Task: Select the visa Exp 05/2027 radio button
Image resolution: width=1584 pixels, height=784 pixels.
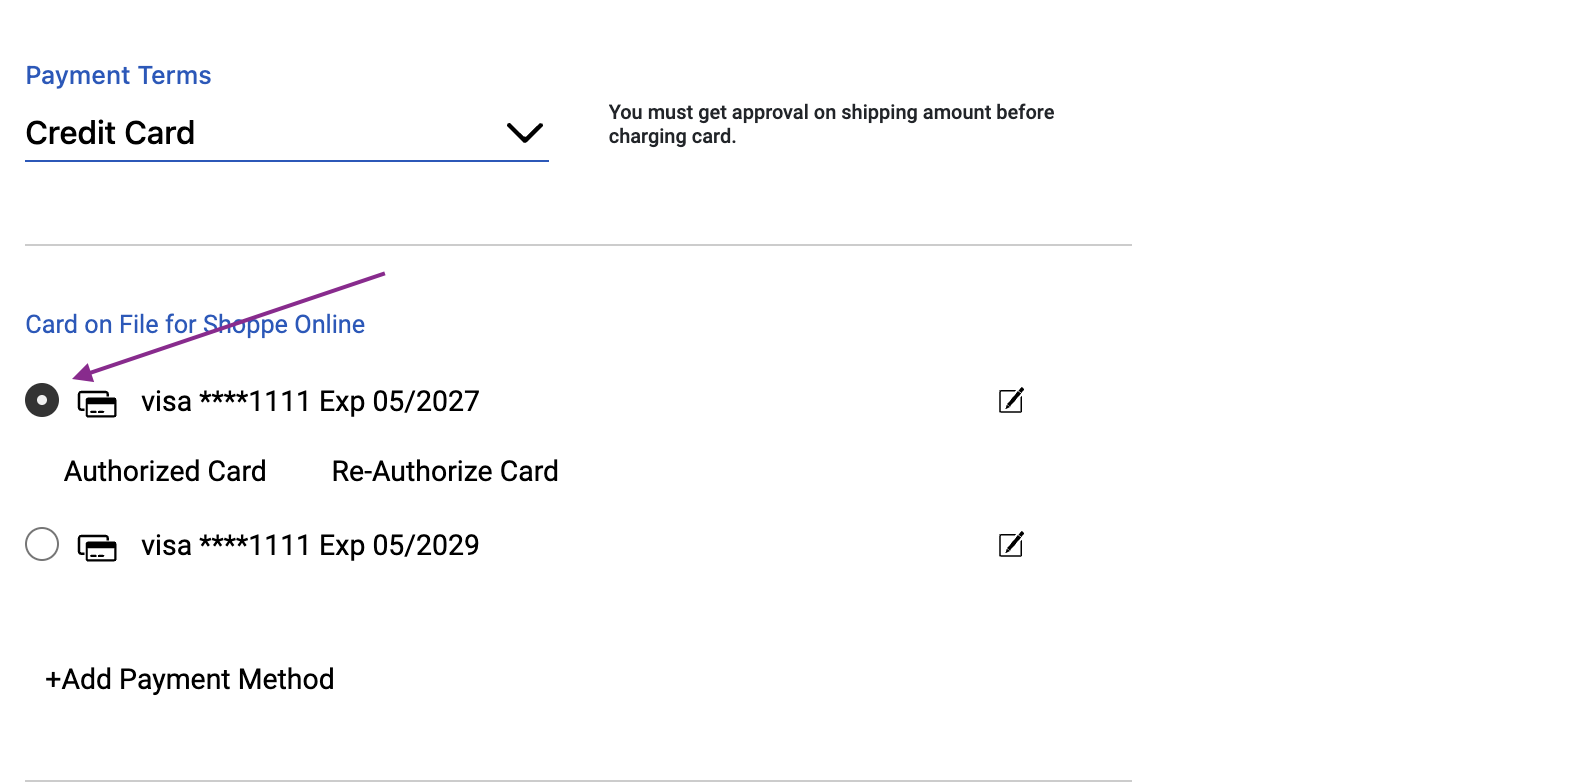Action: pyautogui.click(x=42, y=400)
